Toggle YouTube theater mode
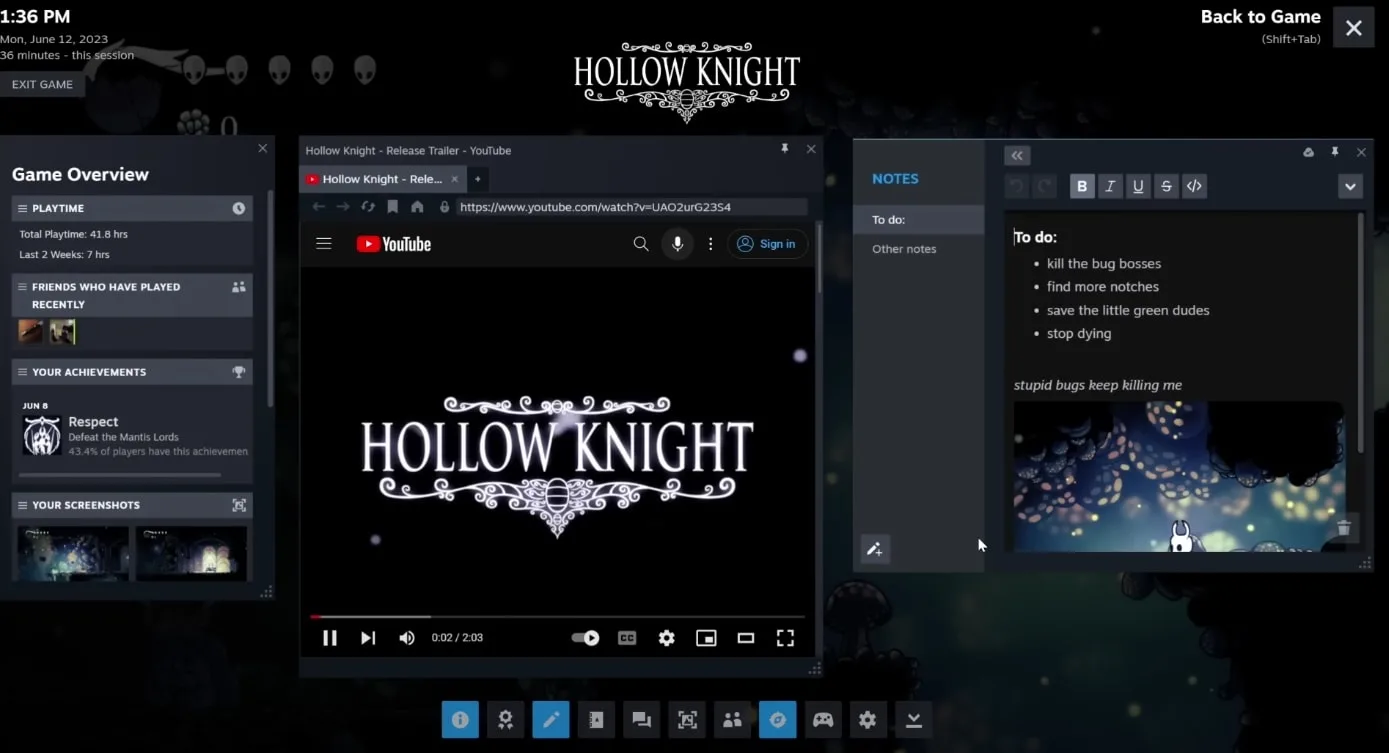Viewport: 1389px width, 753px height. click(746, 638)
